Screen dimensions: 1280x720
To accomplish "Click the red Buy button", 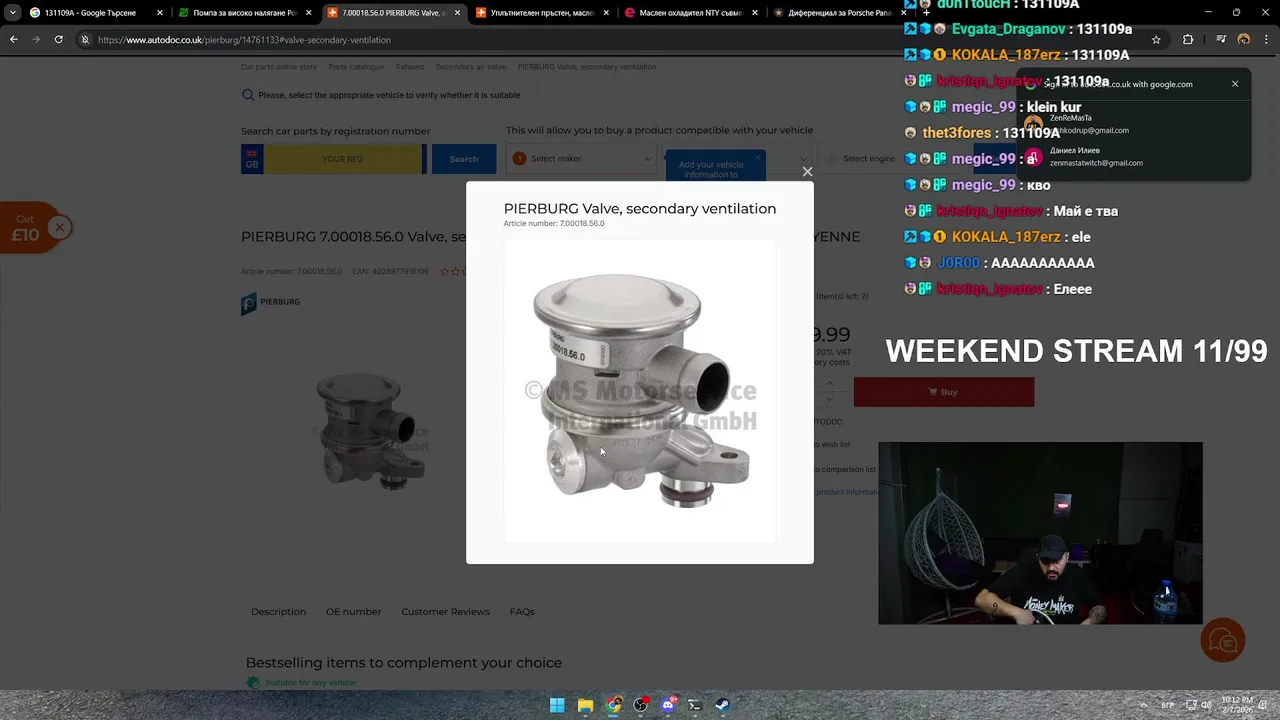I will (943, 392).
